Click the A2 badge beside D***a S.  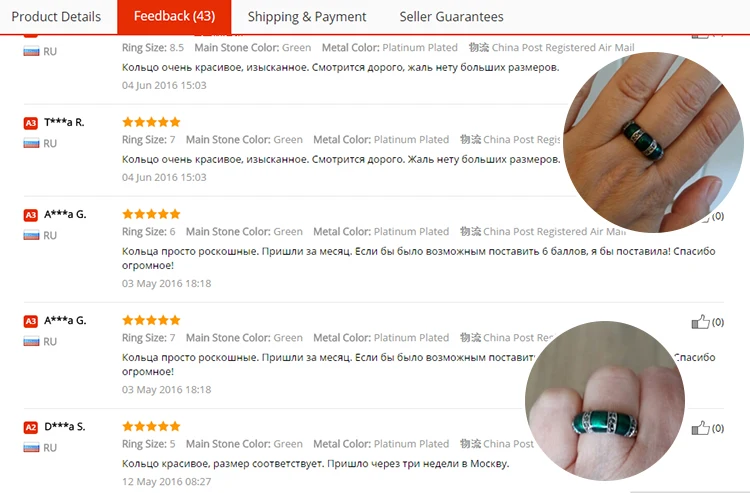(x=31, y=427)
